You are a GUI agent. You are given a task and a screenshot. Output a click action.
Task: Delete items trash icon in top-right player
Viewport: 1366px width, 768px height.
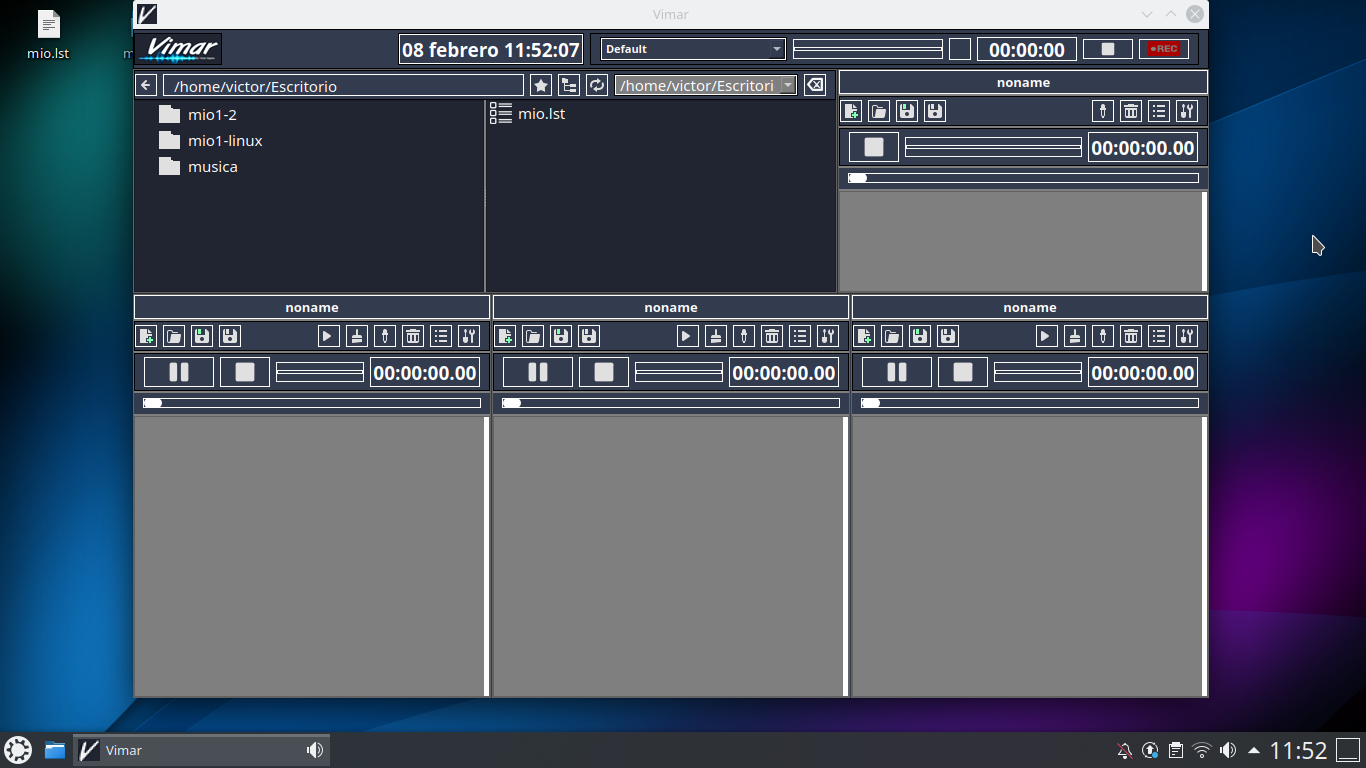[1131, 111]
